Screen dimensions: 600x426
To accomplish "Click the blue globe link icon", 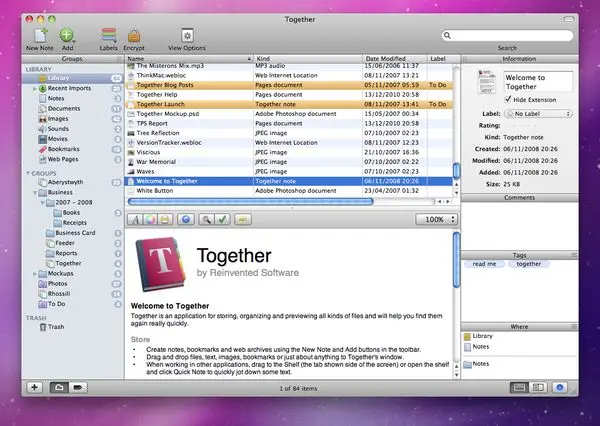I will click(x=186, y=219).
